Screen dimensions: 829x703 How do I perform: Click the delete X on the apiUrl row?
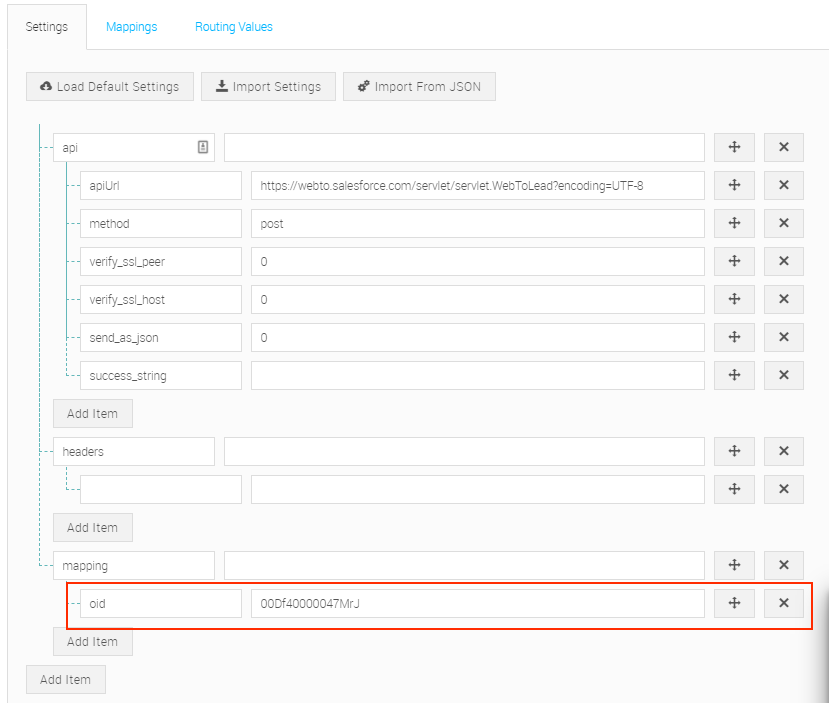784,185
